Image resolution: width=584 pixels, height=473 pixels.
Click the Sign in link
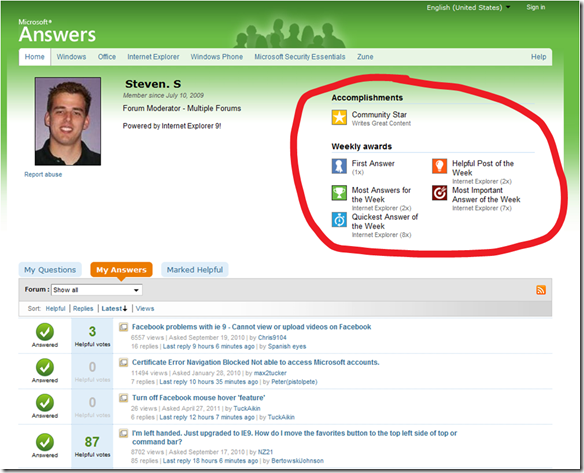[536, 7]
